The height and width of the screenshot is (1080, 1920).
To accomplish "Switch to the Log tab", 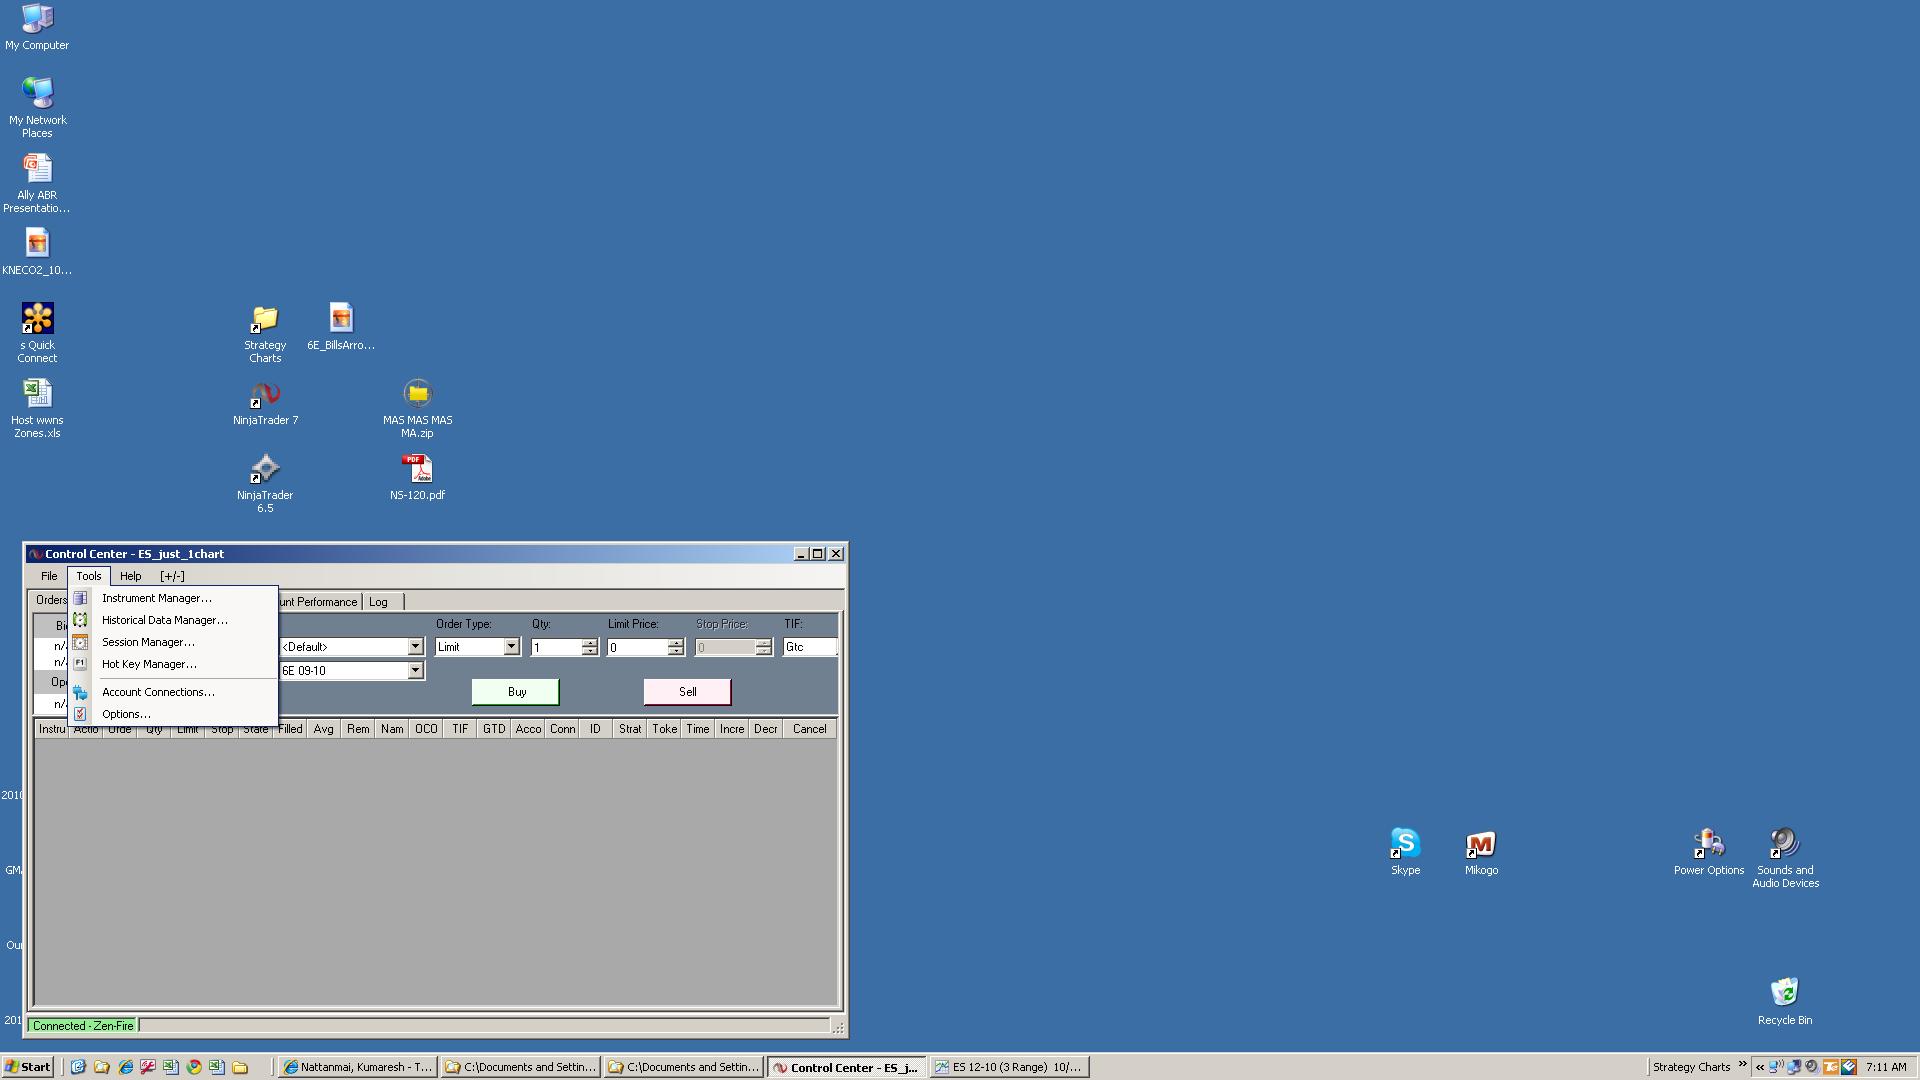I will coord(378,602).
